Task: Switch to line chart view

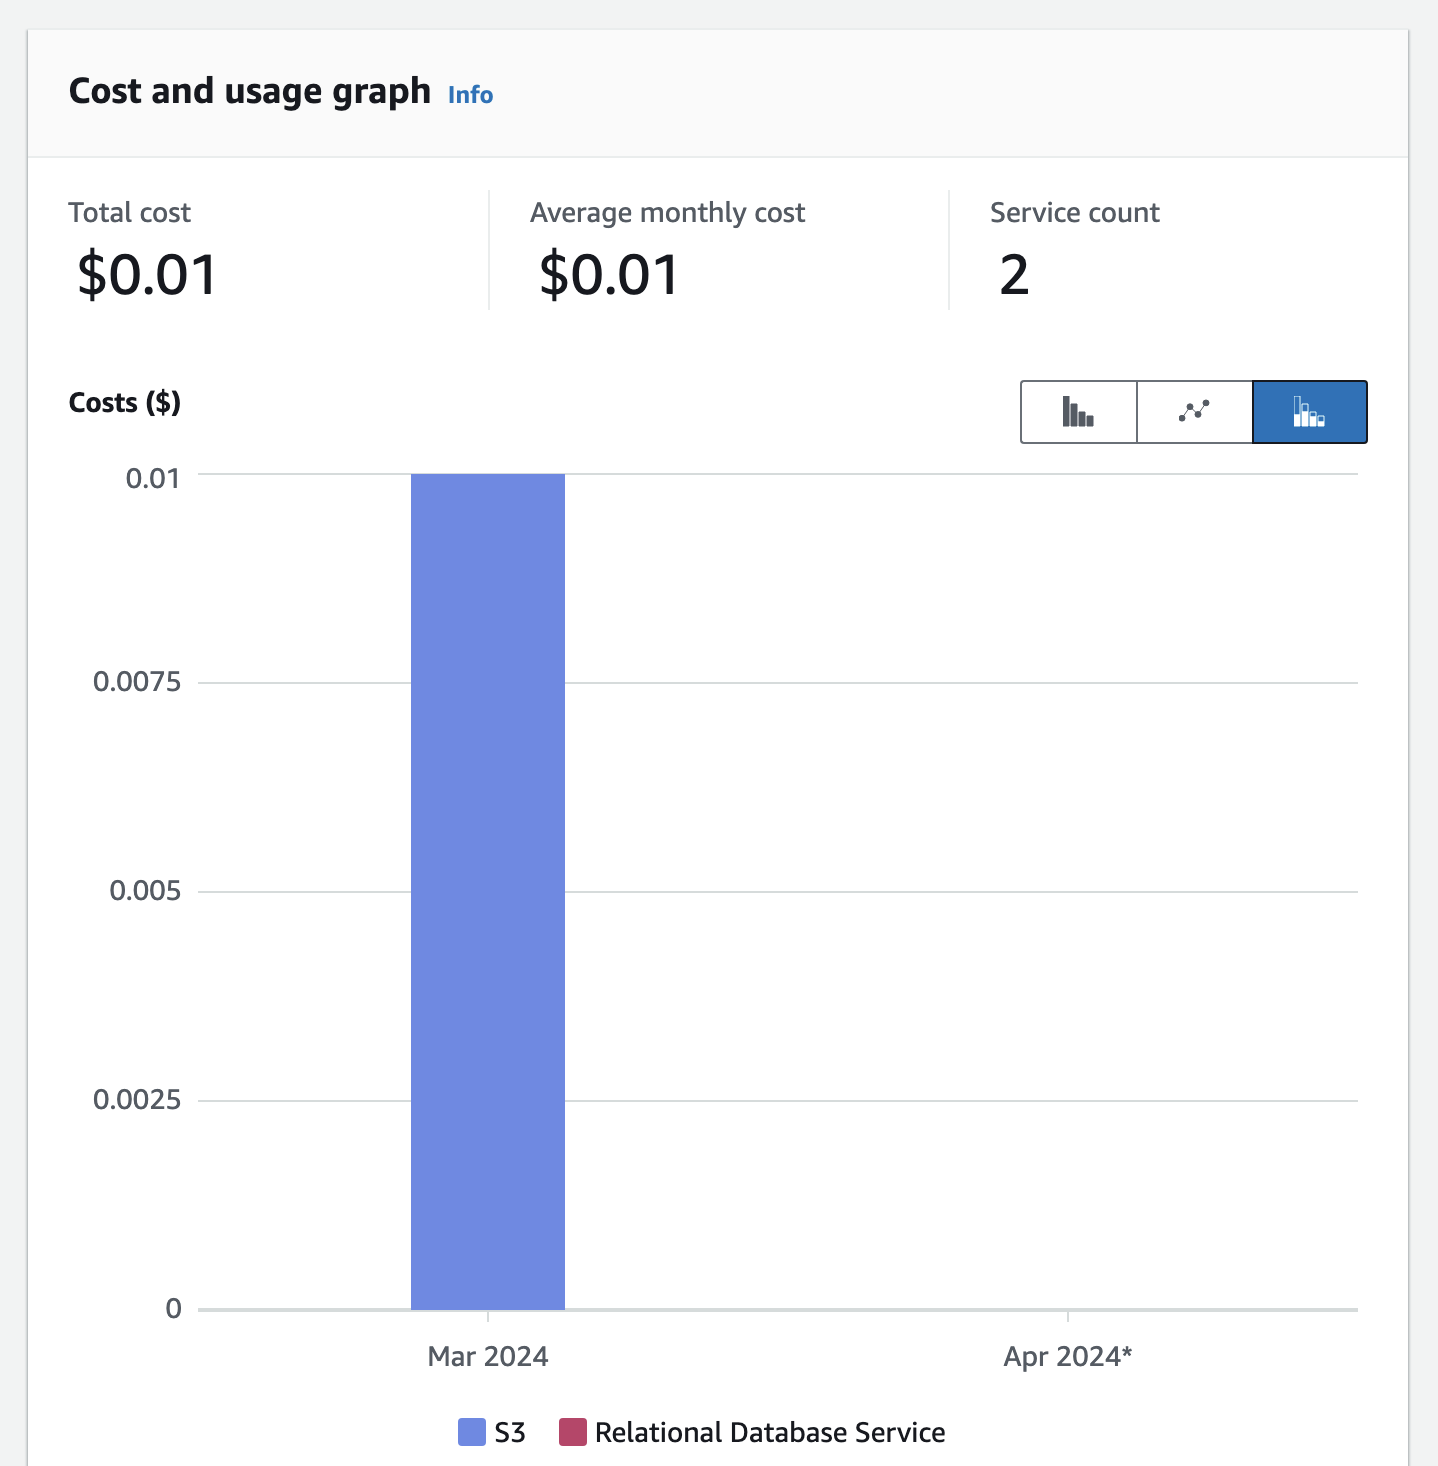Action: 1194,412
